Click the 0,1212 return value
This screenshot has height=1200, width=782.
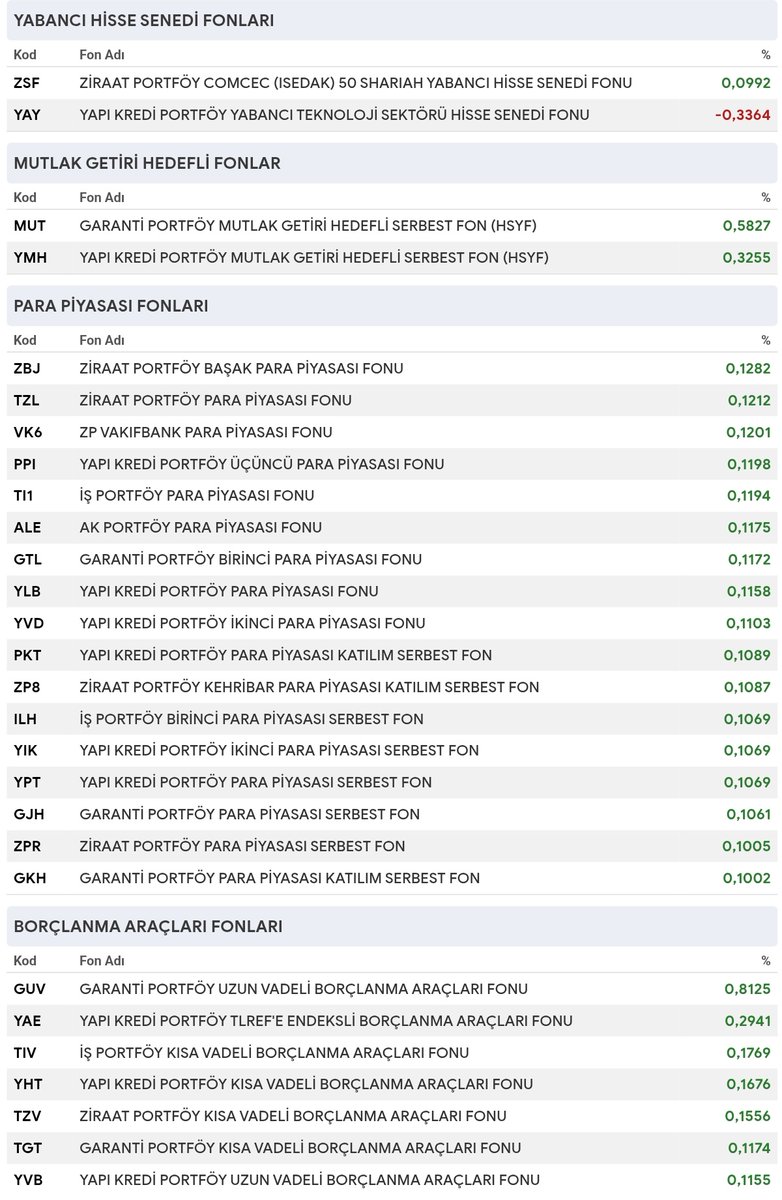749,401
